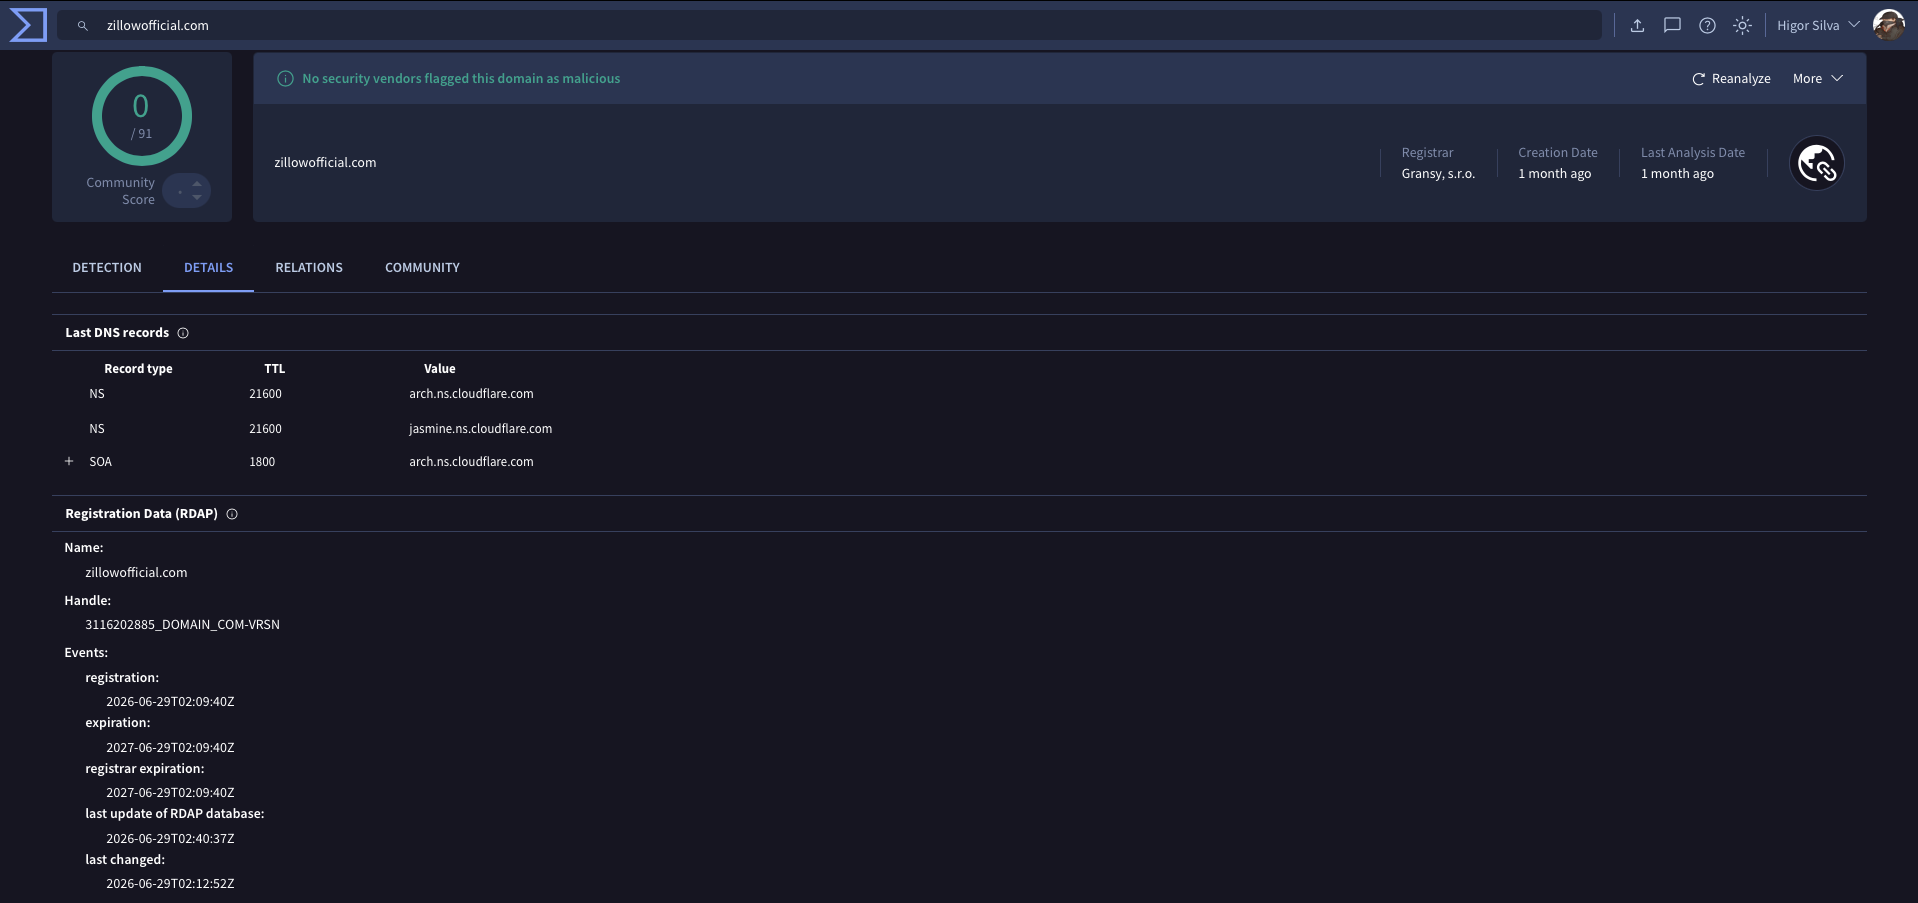Screen dimensions: 1918x903
Task: Vote down on the Community Score
Action: (197, 197)
